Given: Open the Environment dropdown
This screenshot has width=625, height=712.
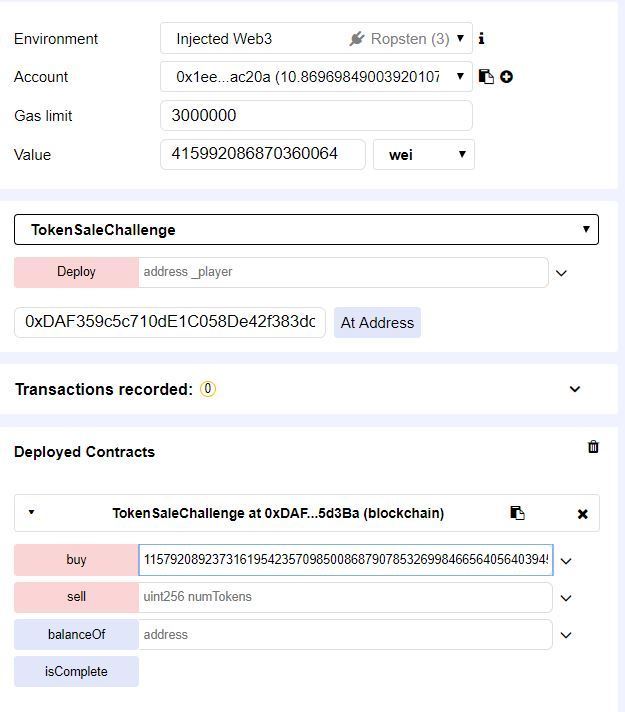Looking at the screenshot, I should click(316, 39).
